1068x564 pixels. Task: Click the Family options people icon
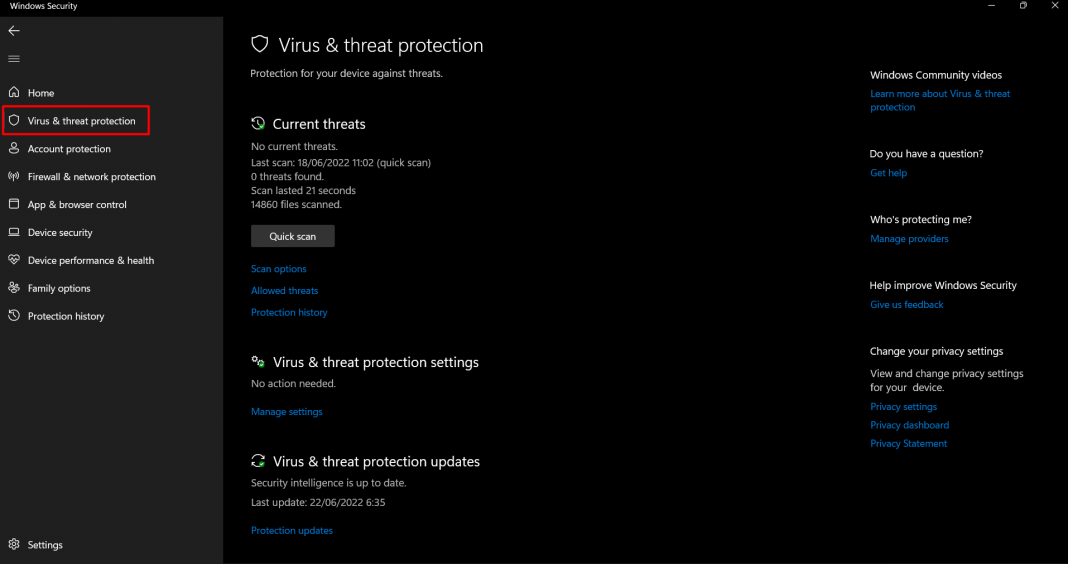click(14, 289)
